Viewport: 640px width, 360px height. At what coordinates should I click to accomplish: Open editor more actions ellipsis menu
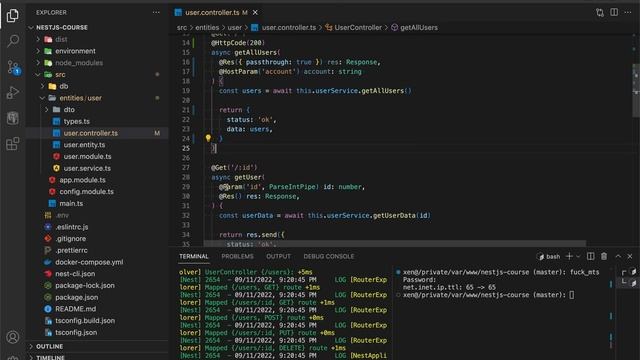(628, 13)
